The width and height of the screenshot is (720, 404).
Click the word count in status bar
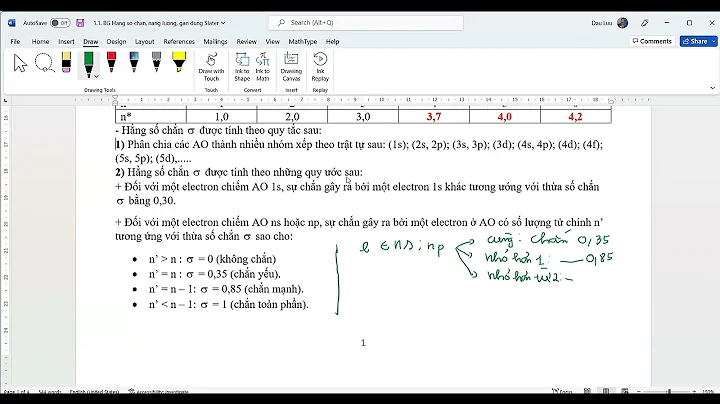50,392
